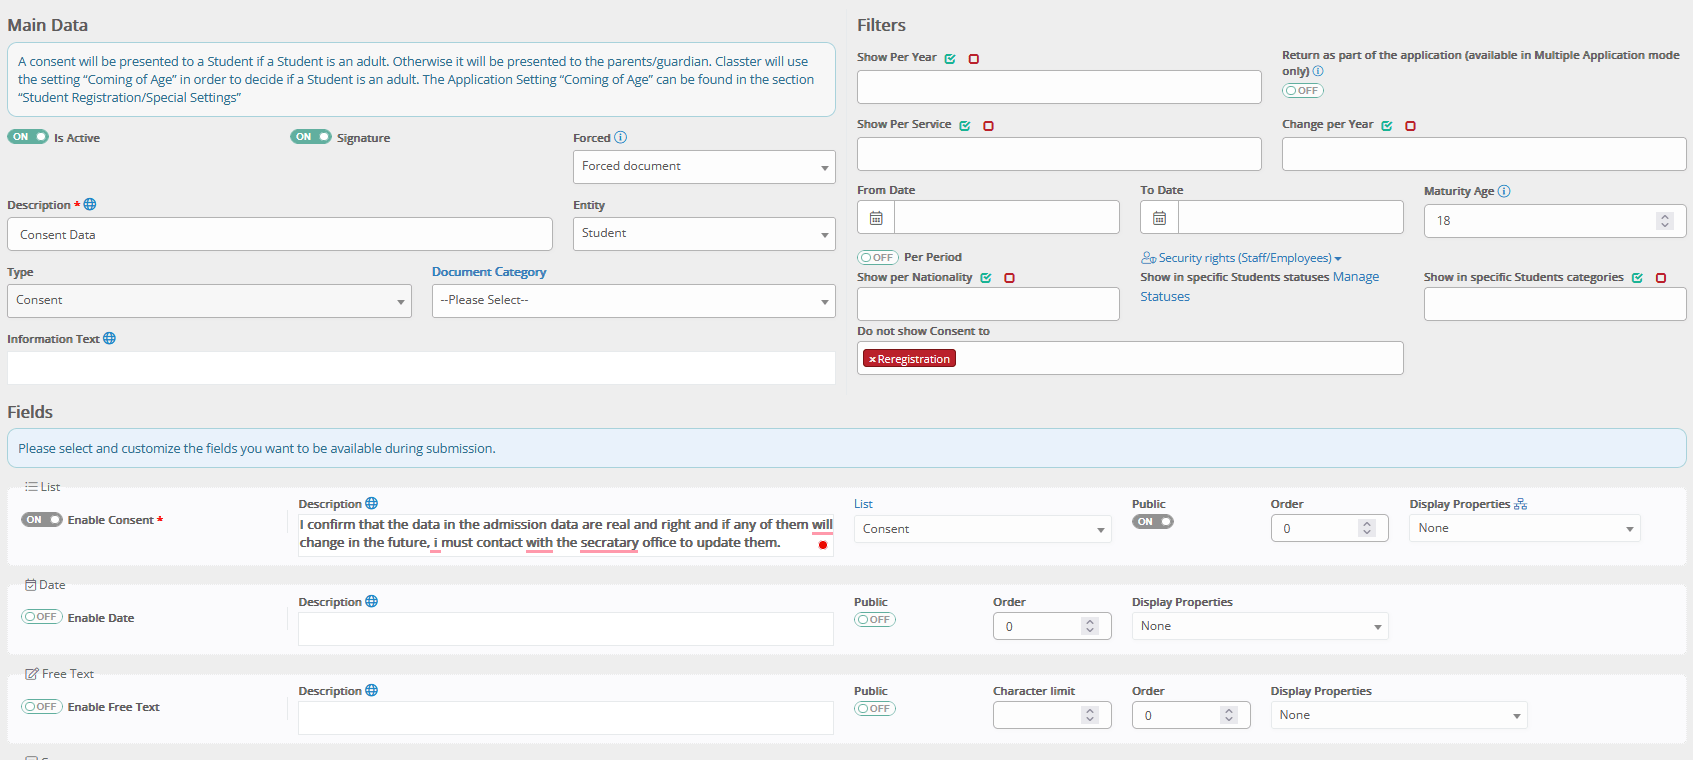The width and height of the screenshot is (1693, 760).
Task: Open the To Date calendar picker
Action: 1159,218
